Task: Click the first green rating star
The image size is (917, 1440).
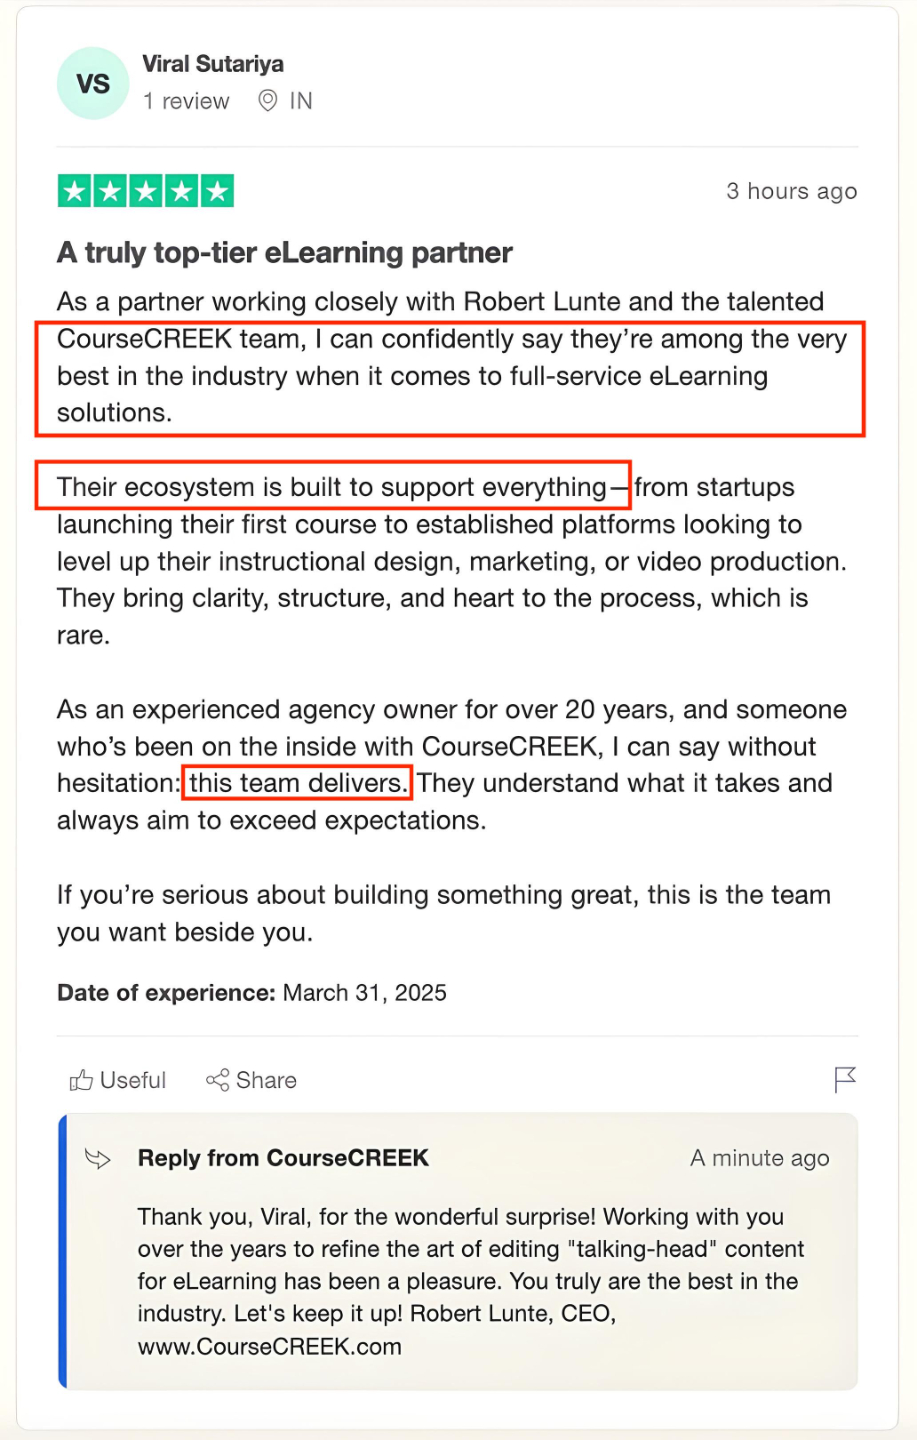Action: (x=75, y=191)
